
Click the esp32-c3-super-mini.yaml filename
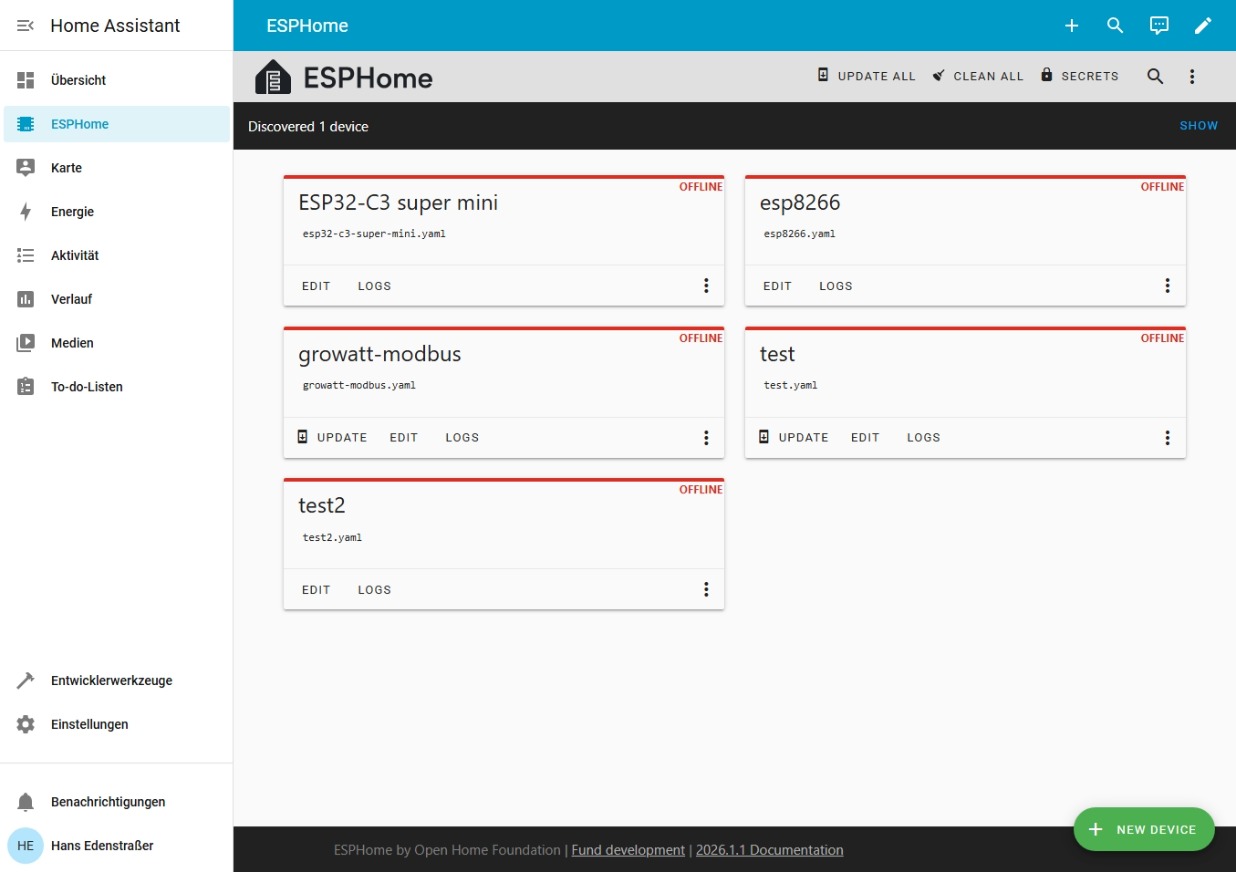[x=374, y=234]
